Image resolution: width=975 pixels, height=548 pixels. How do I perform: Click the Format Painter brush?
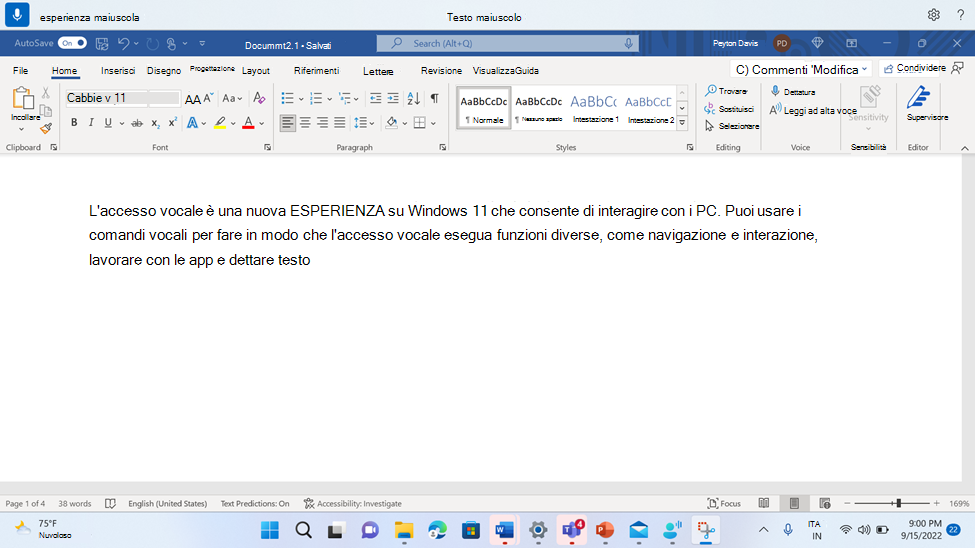click(45, 129)
